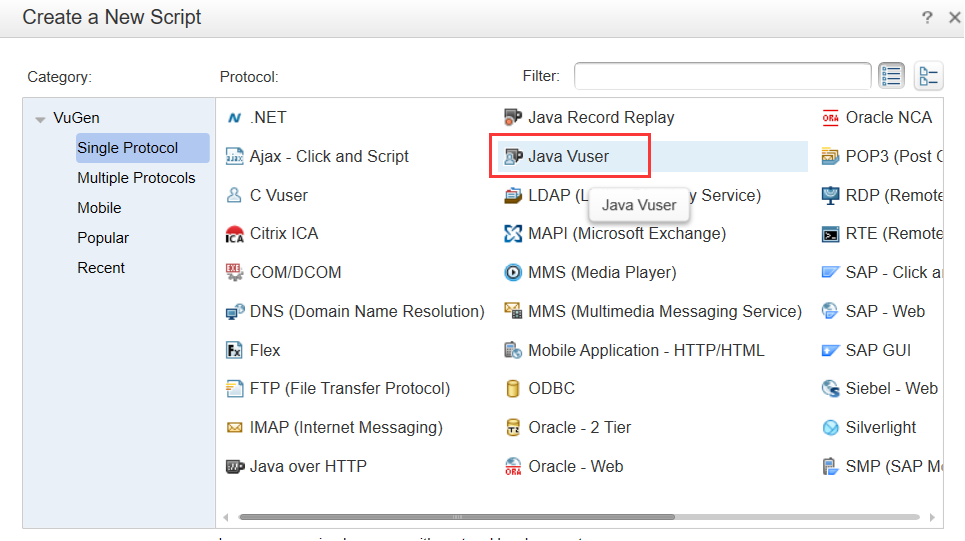Show the Popular protocols category
The height and width of the screenshot is (541, 965).
coord(103,238)
